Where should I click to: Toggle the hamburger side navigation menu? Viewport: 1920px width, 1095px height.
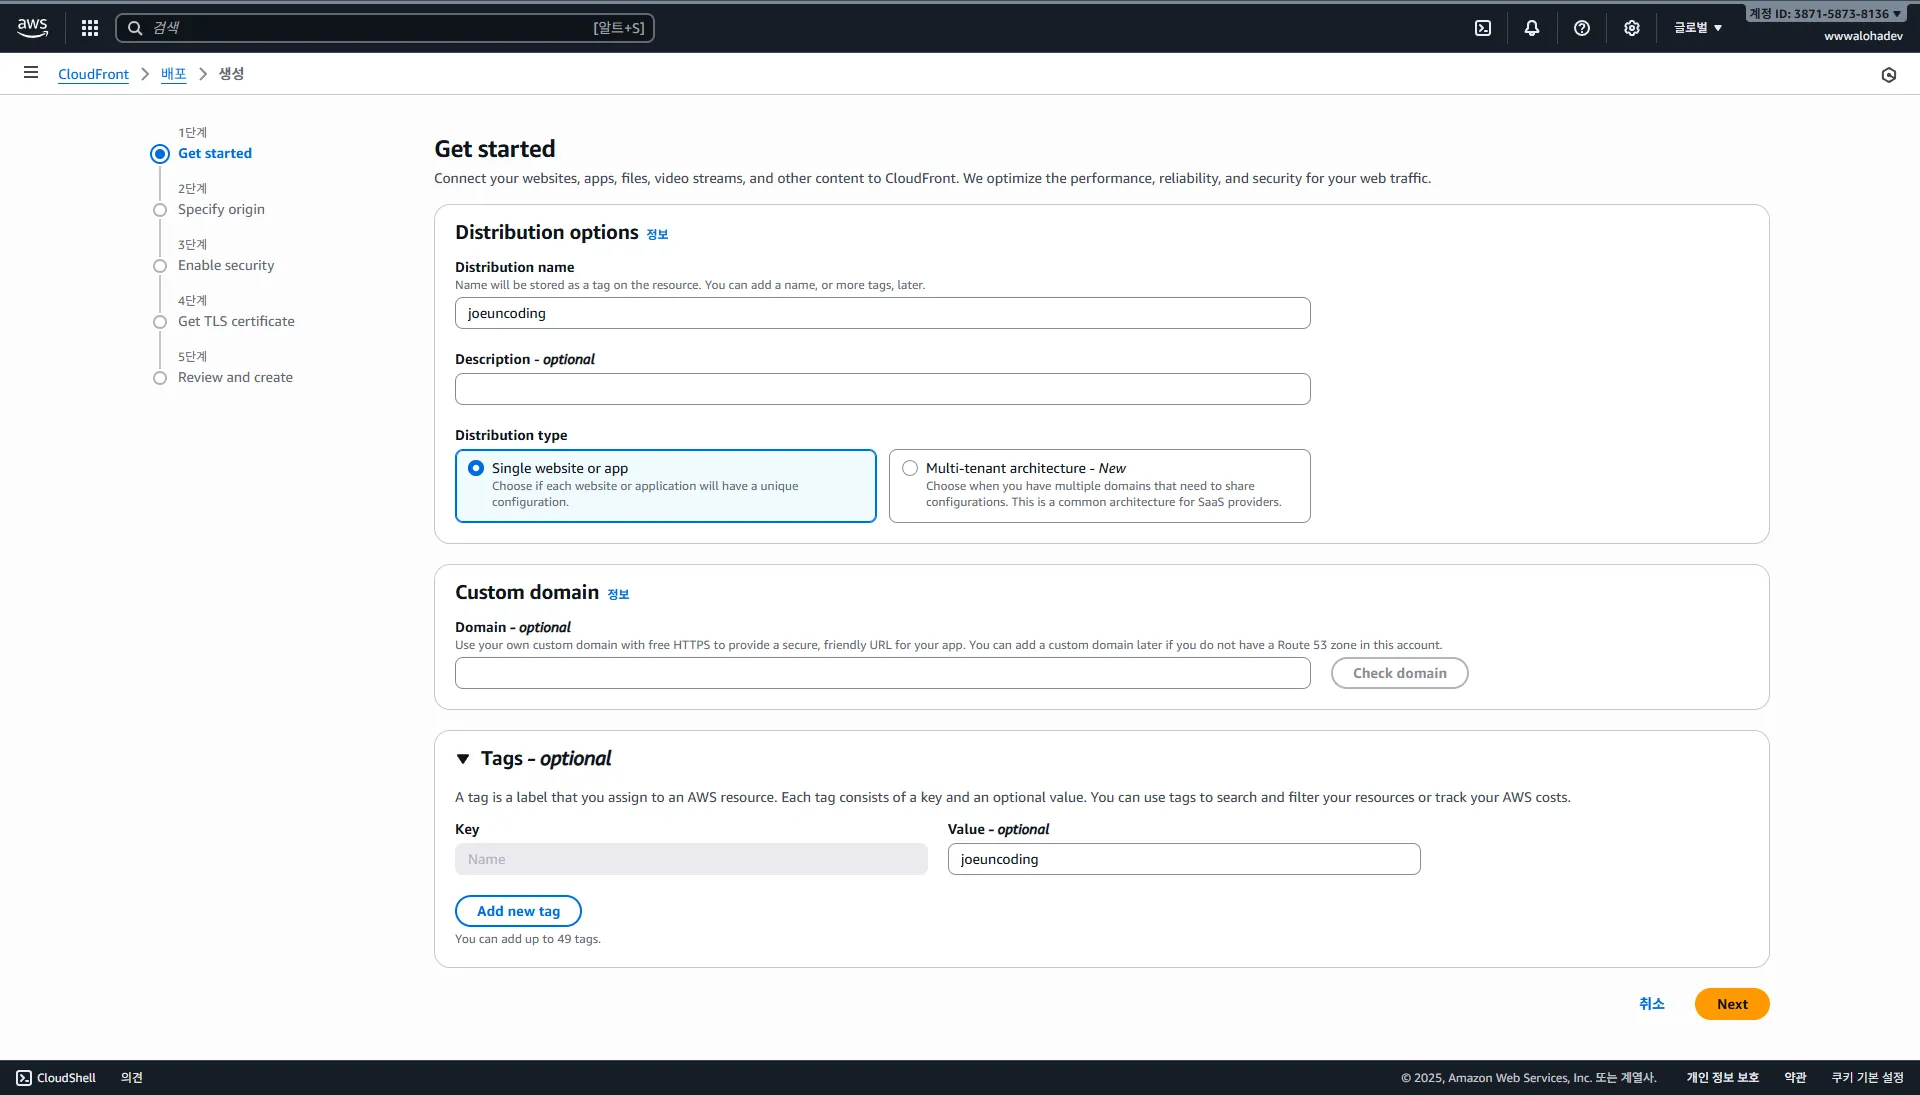31,73
